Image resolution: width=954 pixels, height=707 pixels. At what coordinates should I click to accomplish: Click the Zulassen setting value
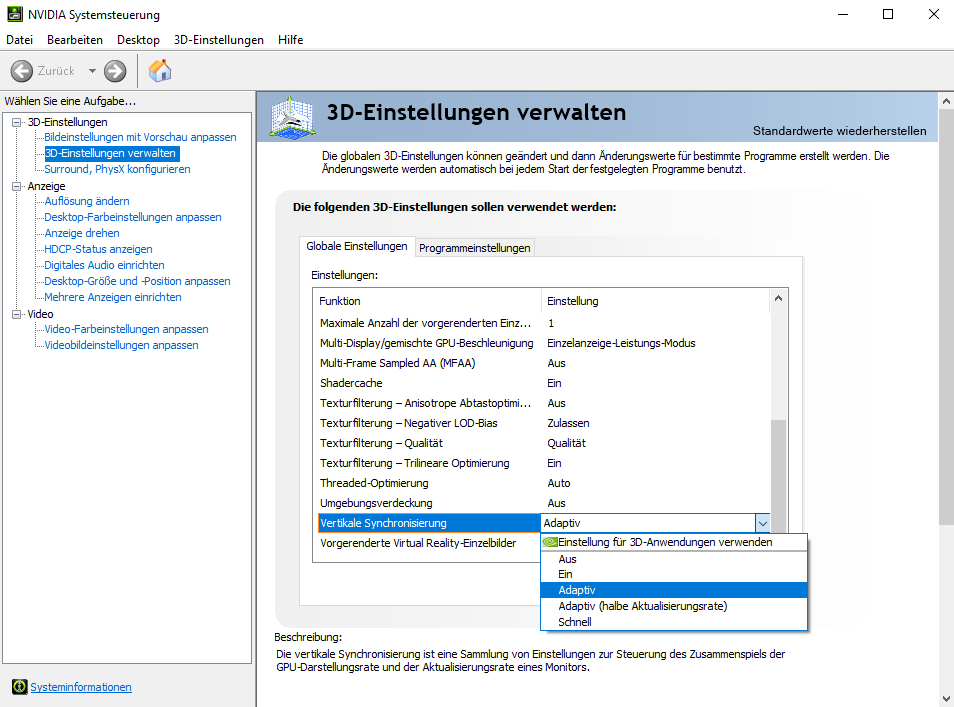[x=568, y=423]
